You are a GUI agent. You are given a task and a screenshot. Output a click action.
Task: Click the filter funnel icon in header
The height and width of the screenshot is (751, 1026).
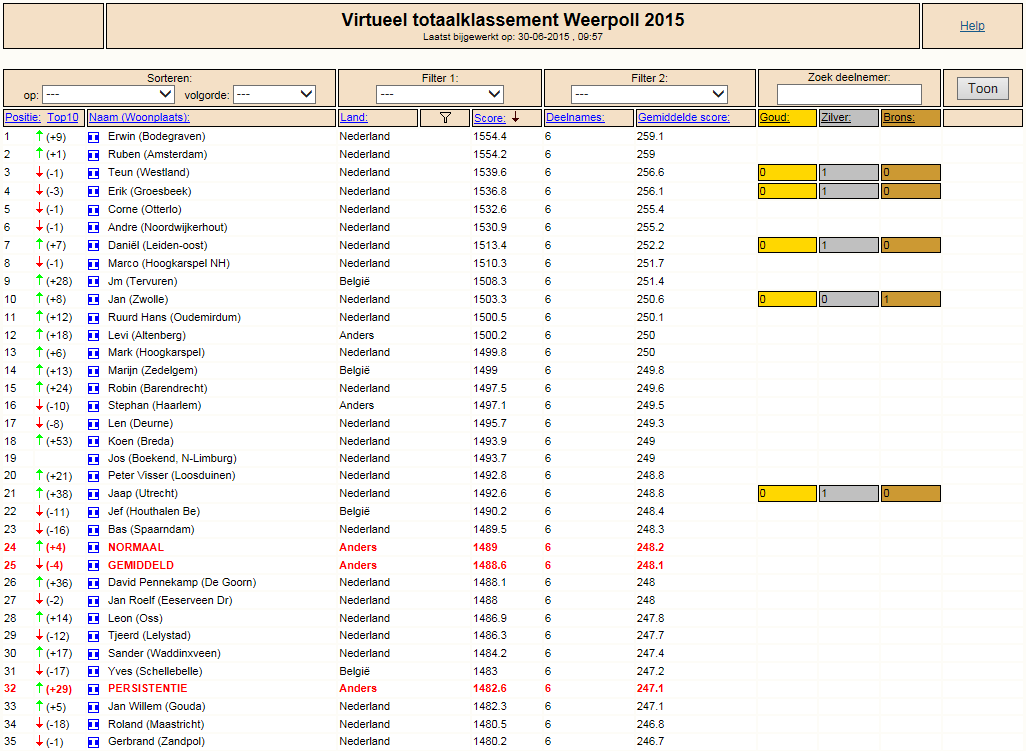[x=445, y=118]
